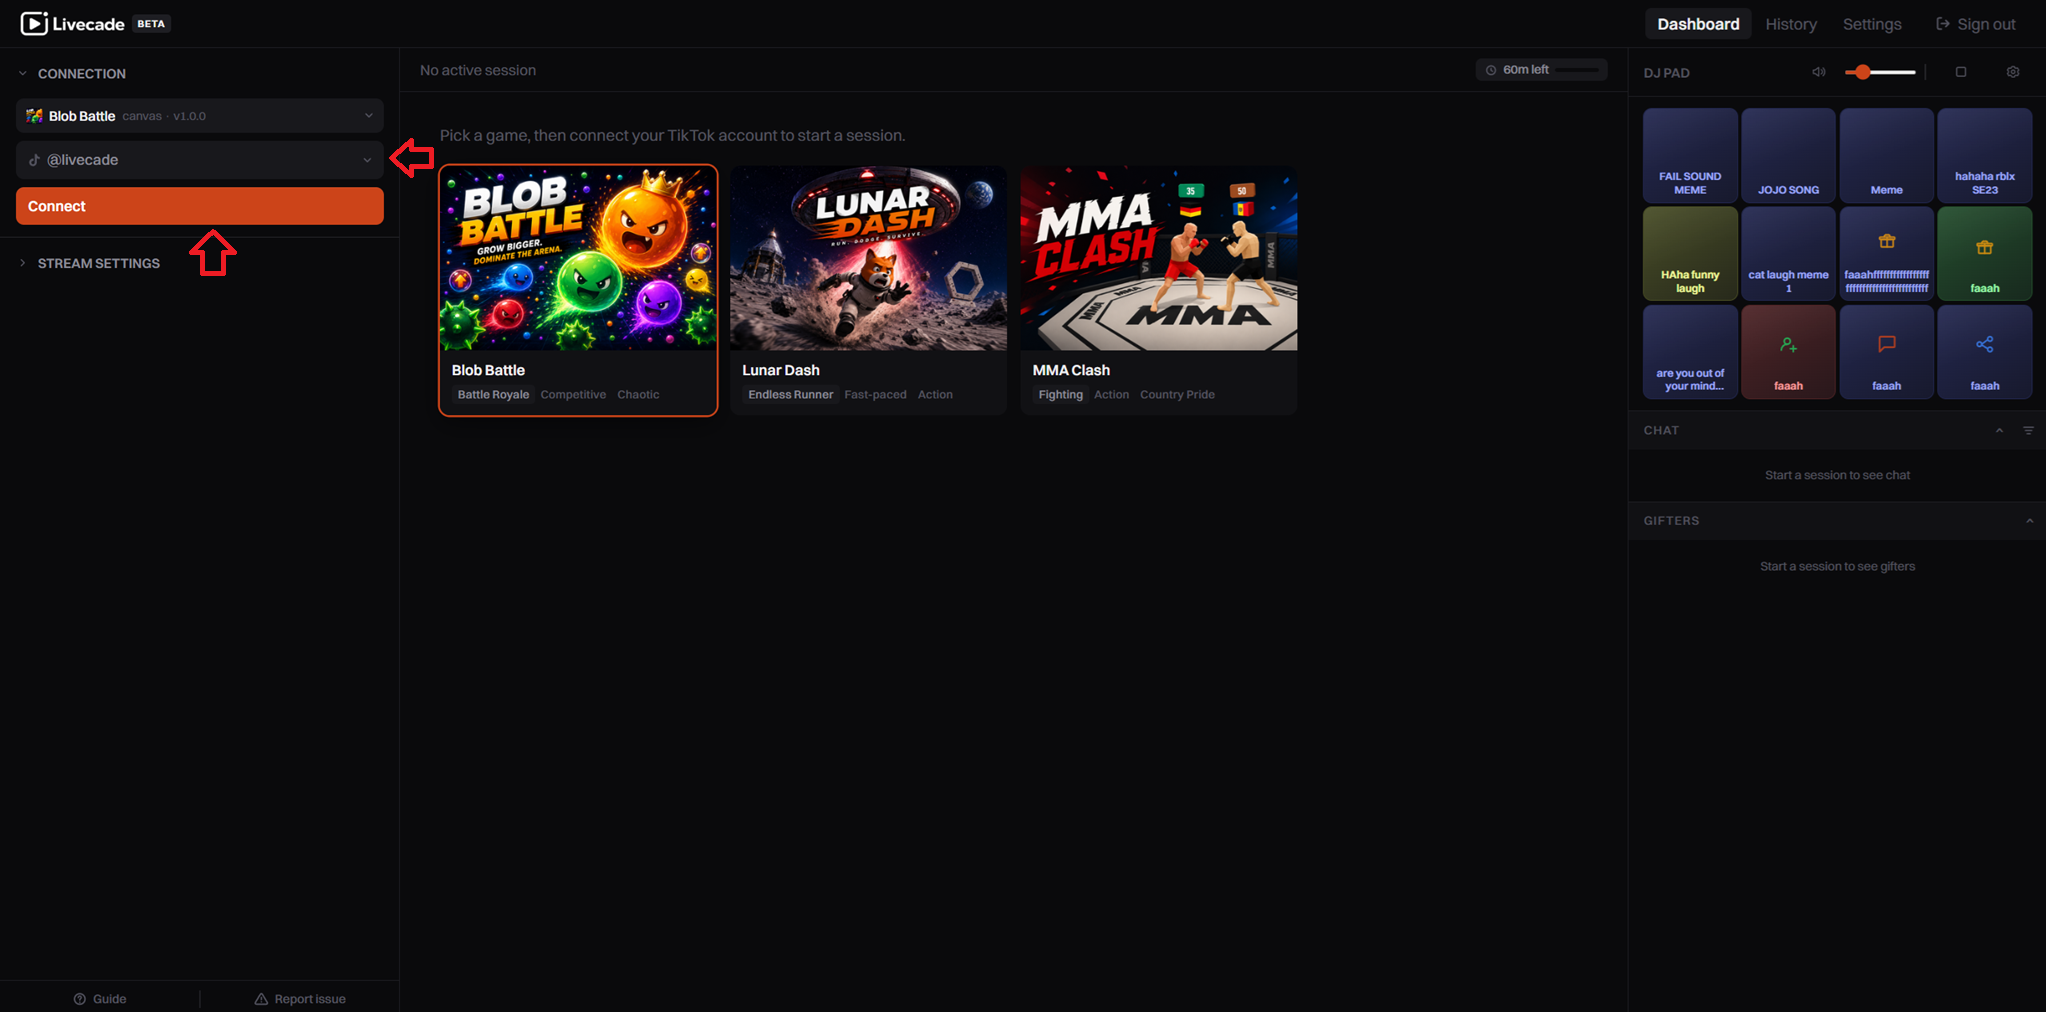2046x1012 pixels.
Task: Play the chat-bubble faaah pad
Action: click(1887, 352)
